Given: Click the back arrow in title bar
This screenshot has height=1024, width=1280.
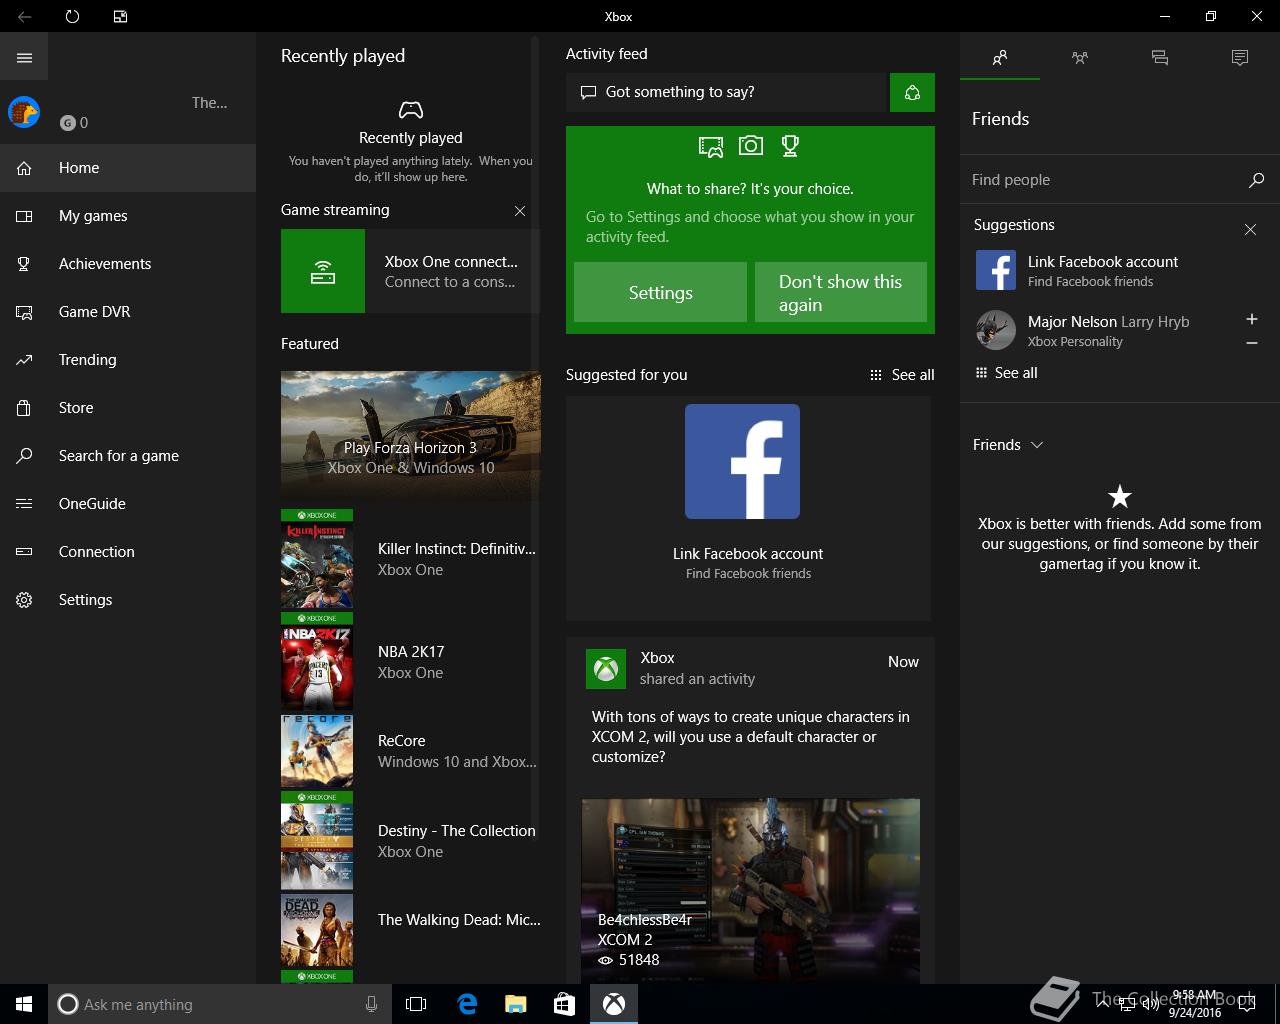Looking at the screenshot, I should click(x=24, y=16).
